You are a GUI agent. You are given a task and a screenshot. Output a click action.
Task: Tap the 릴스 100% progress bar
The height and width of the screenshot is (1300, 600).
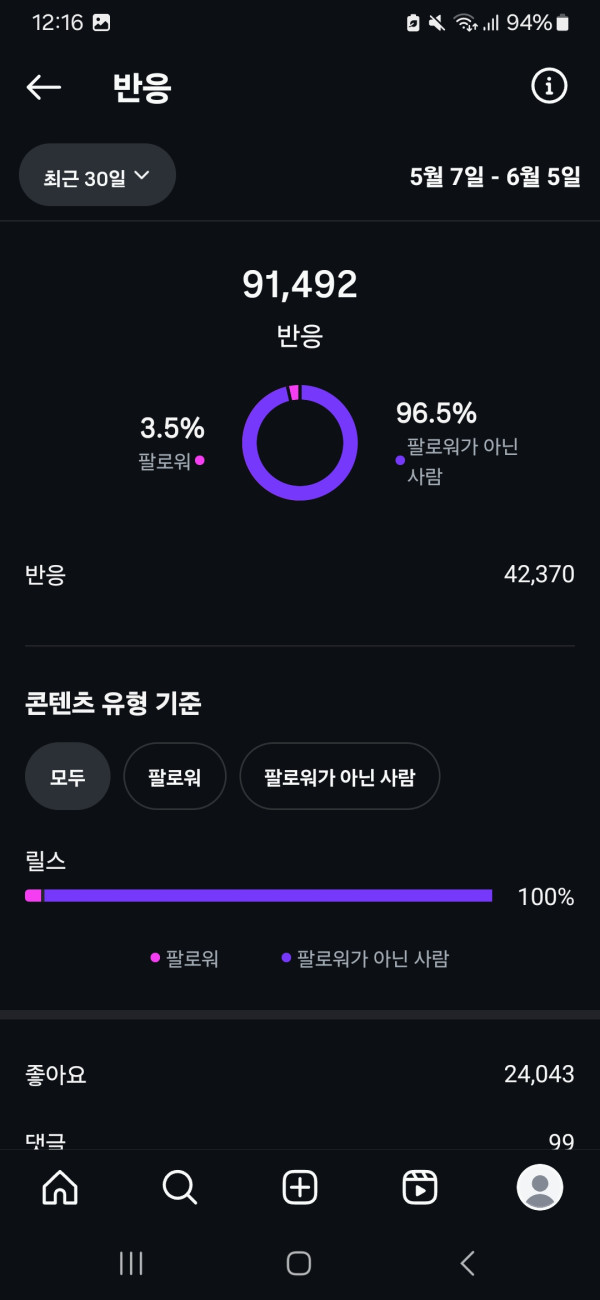point(260,896)
